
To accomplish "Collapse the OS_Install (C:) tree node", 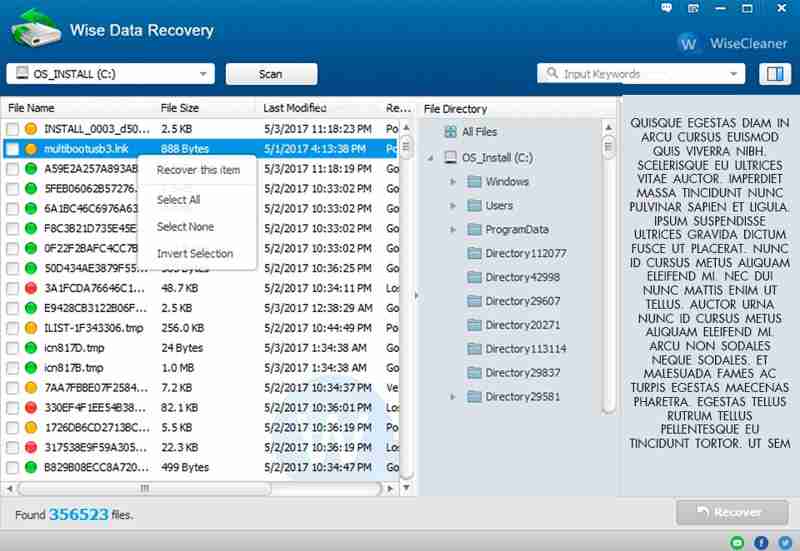I will (430, 158).
